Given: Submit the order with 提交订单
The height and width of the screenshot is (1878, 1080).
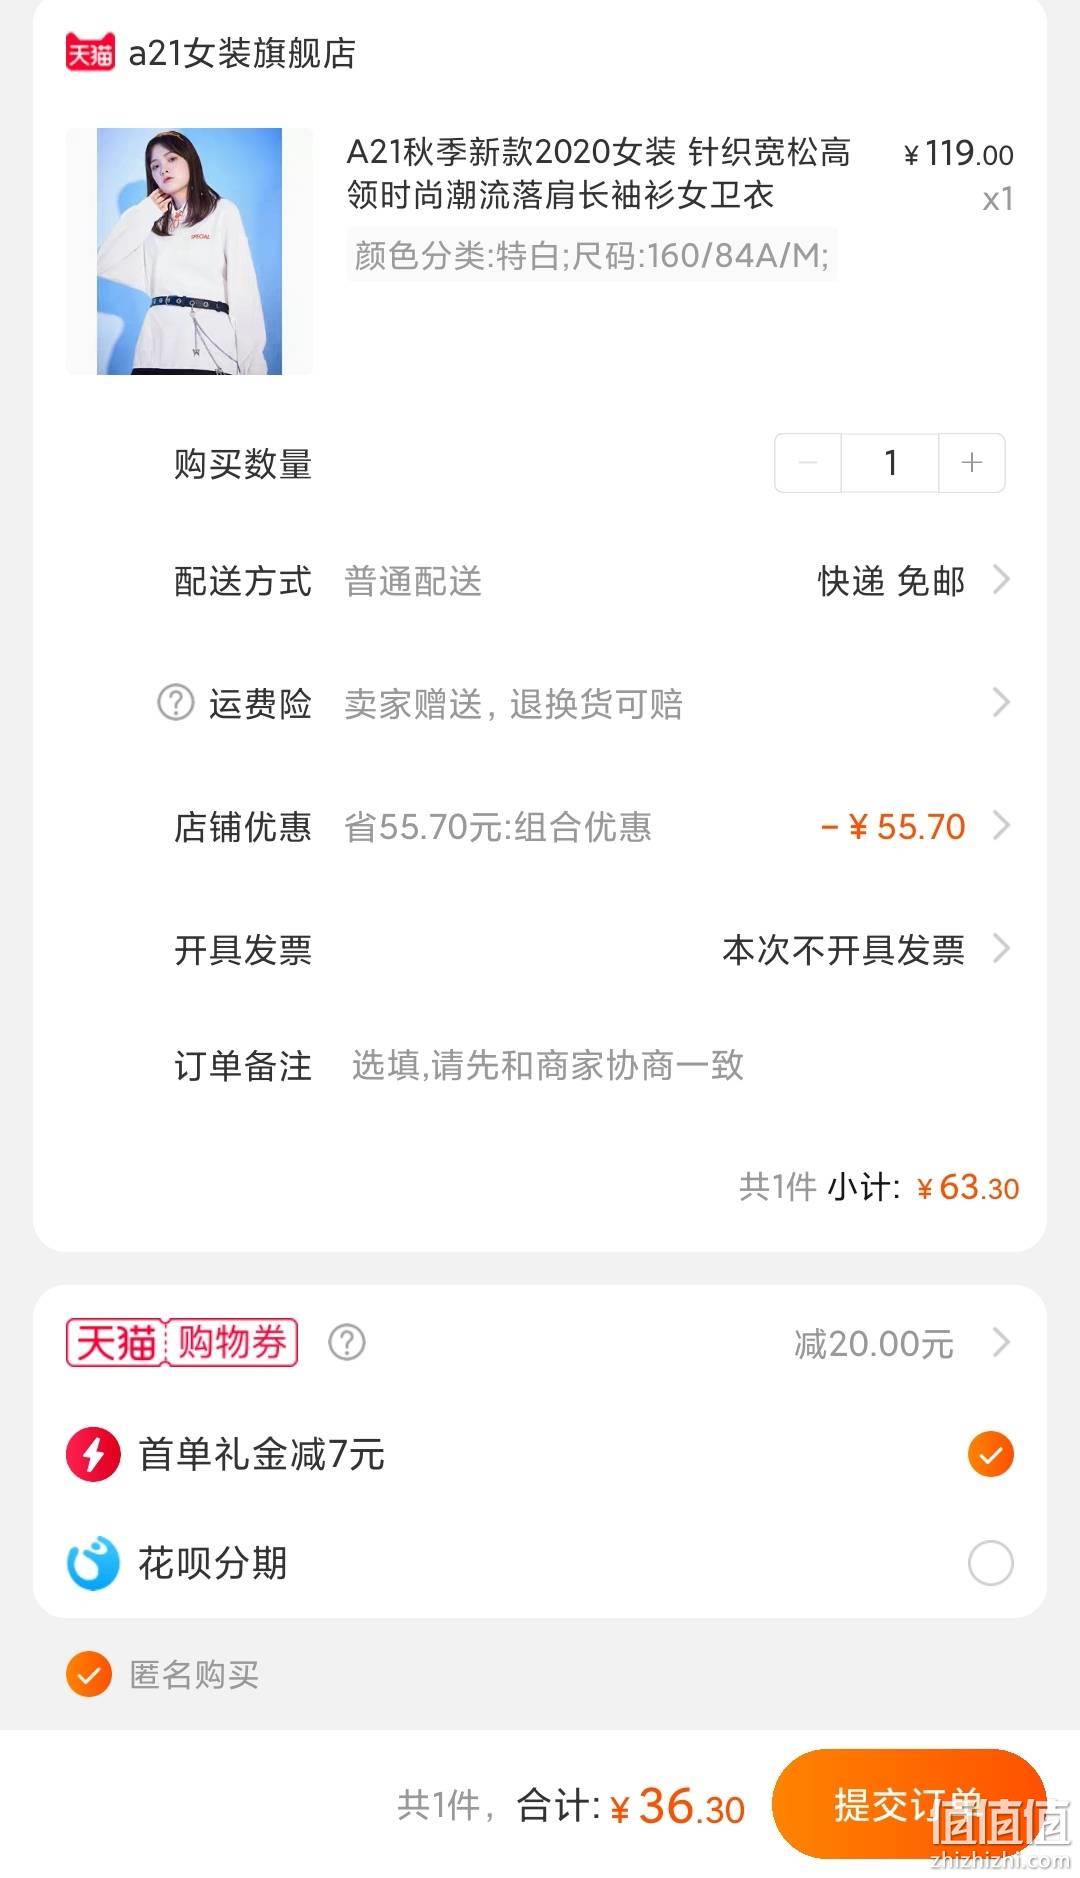Looking at the screenshot, I should point(909,1804).
